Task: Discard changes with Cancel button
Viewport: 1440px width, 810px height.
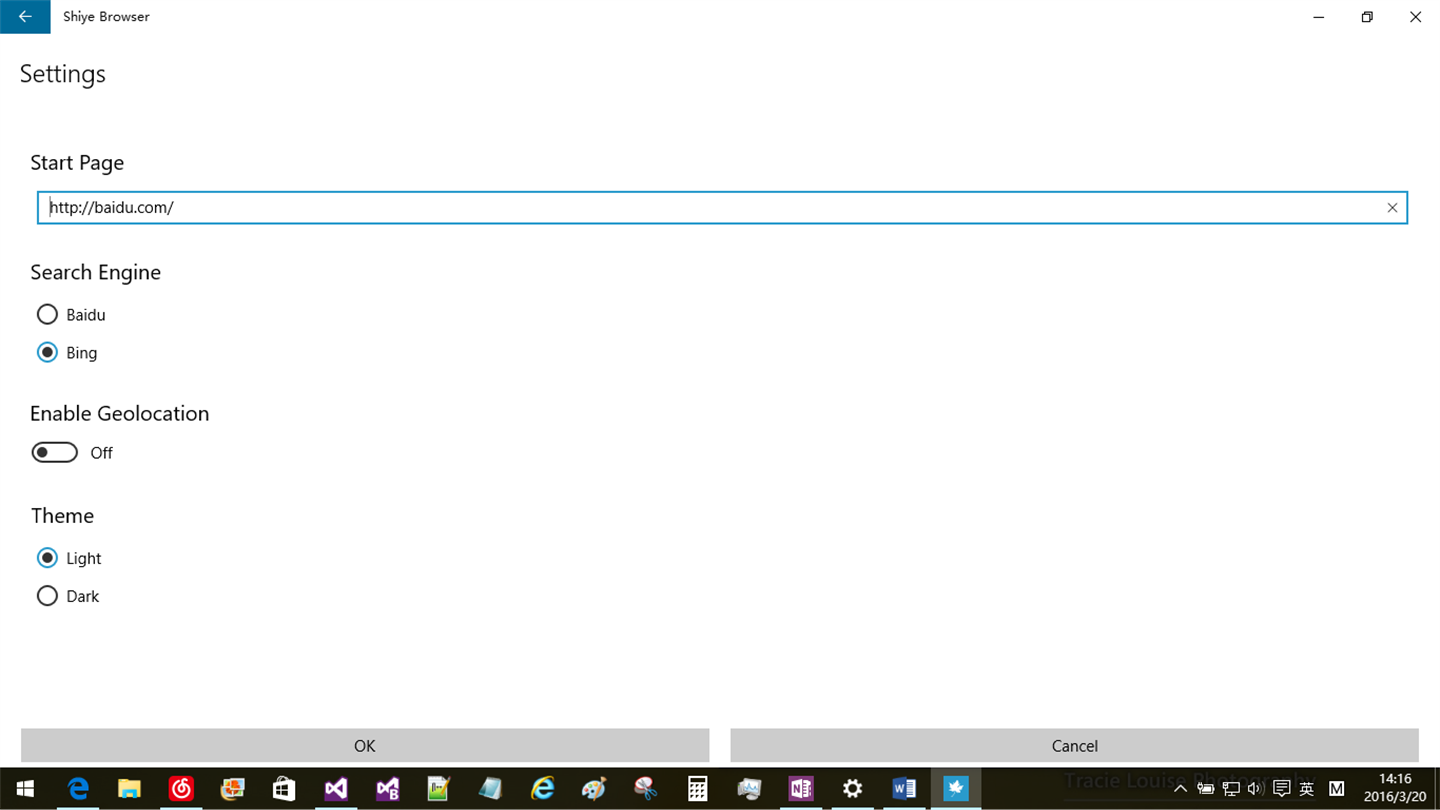Action: click(x=1075, y=746)
